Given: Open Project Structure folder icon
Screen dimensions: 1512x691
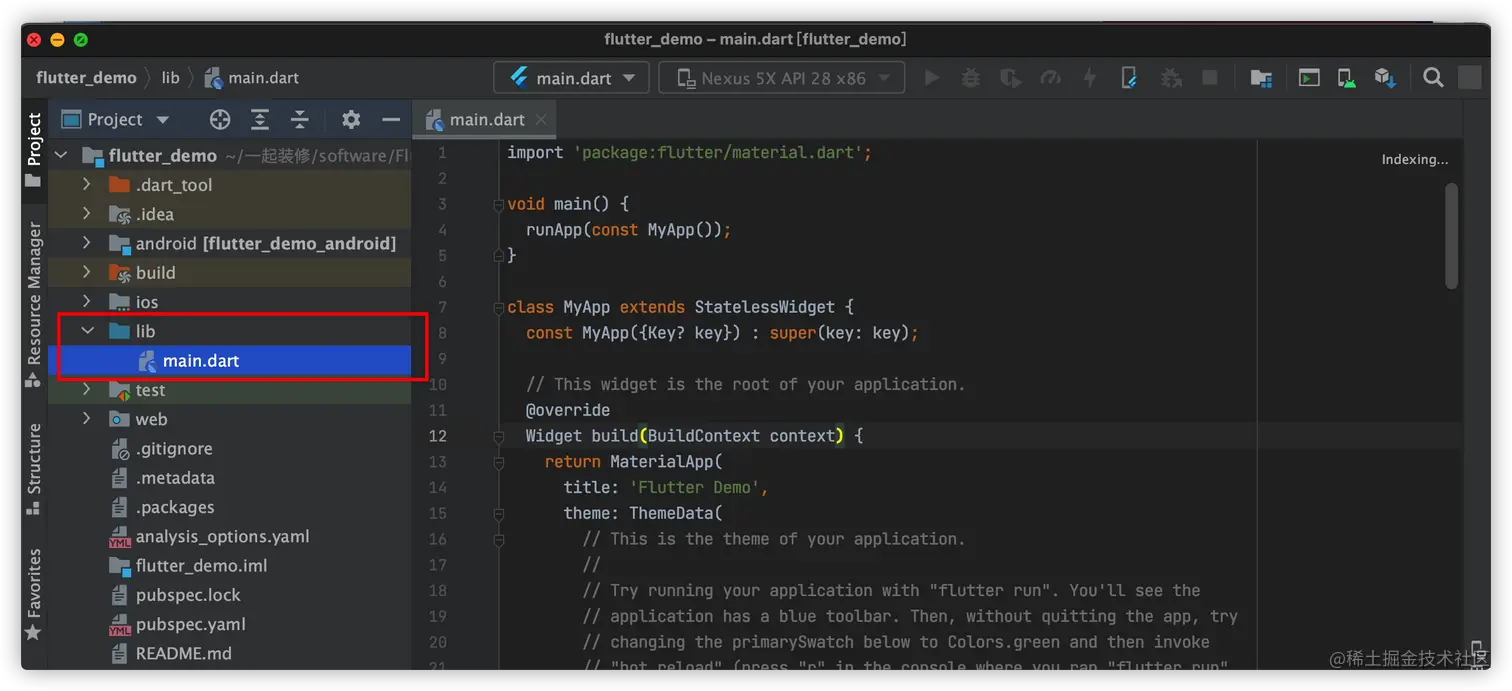Looking at the screenshot, I should pos(1261,78).
